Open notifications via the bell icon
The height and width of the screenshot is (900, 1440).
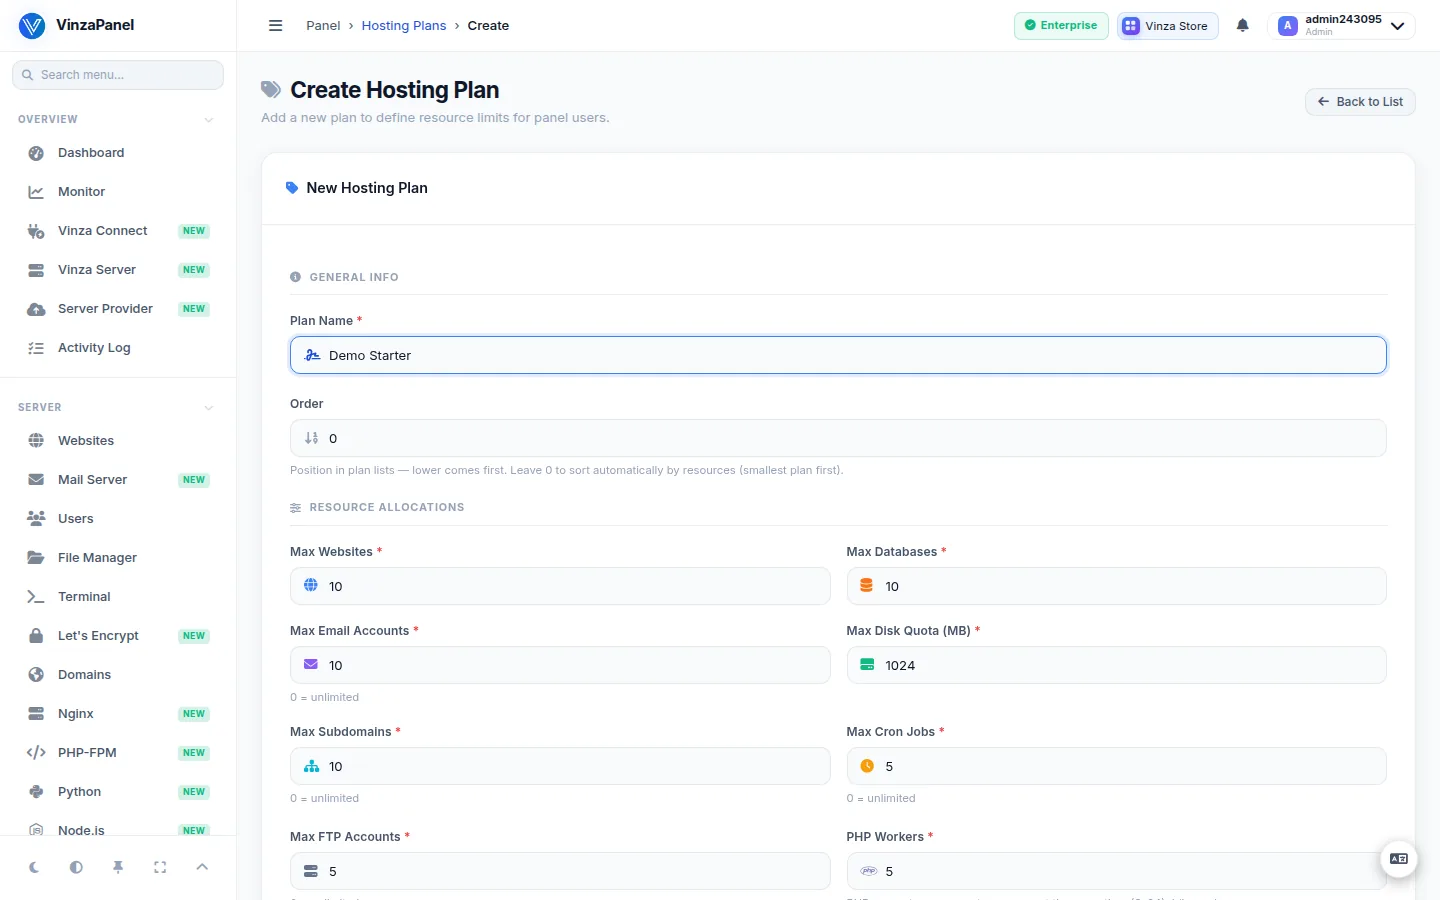tap(1243, 26)
